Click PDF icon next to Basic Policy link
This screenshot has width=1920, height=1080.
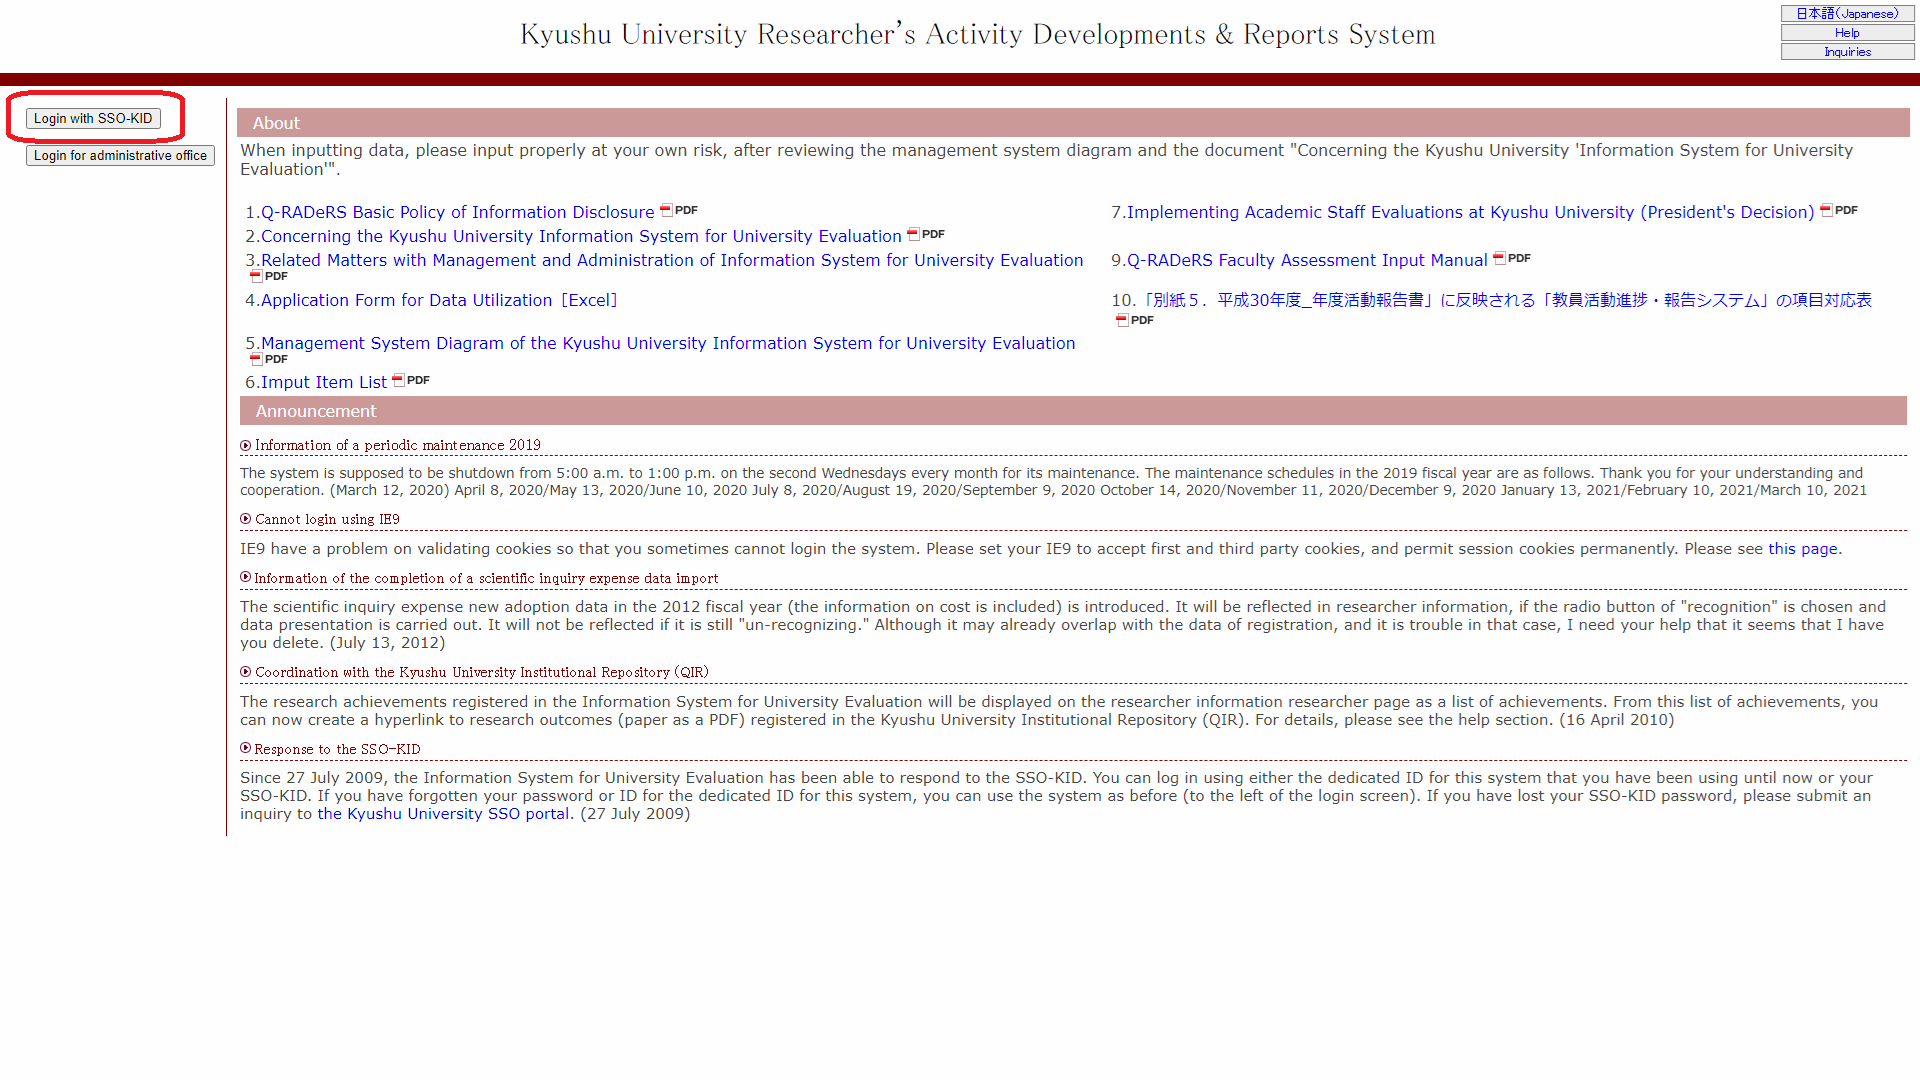(x=679, y=210)
